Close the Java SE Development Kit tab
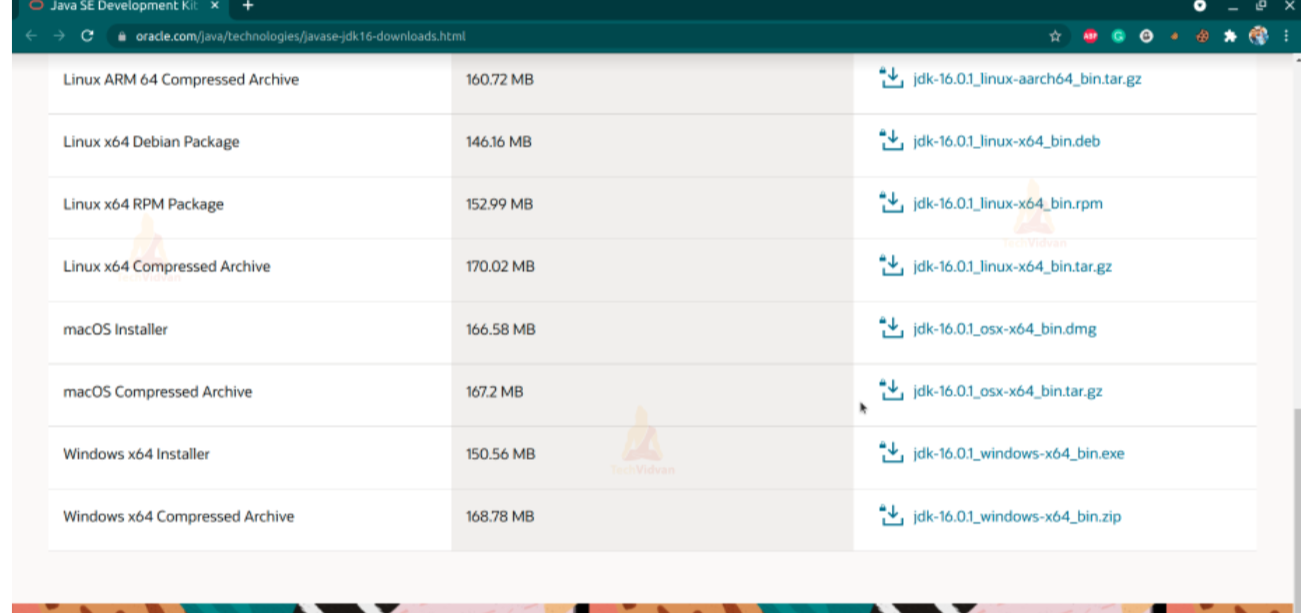Image resolution: width=1301 pixels, height=613 pixels. [214, 6]
